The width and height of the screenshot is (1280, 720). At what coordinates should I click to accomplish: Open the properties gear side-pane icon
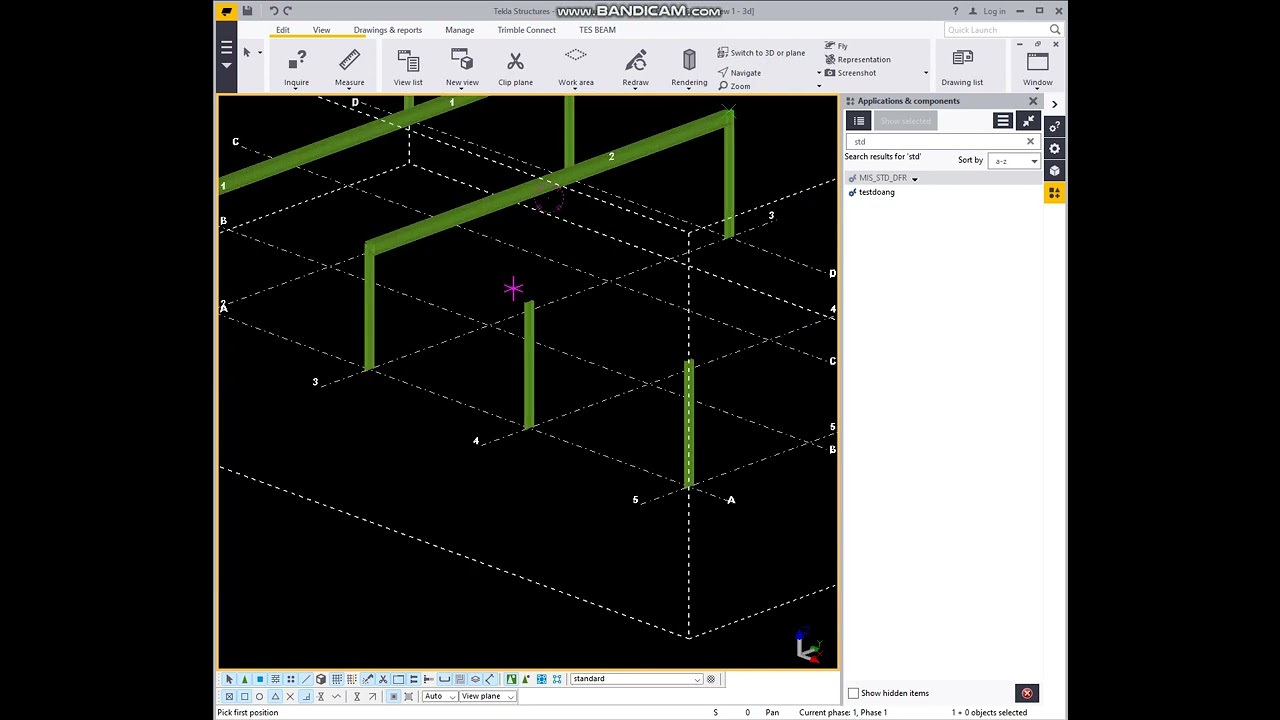(1054, 148)
